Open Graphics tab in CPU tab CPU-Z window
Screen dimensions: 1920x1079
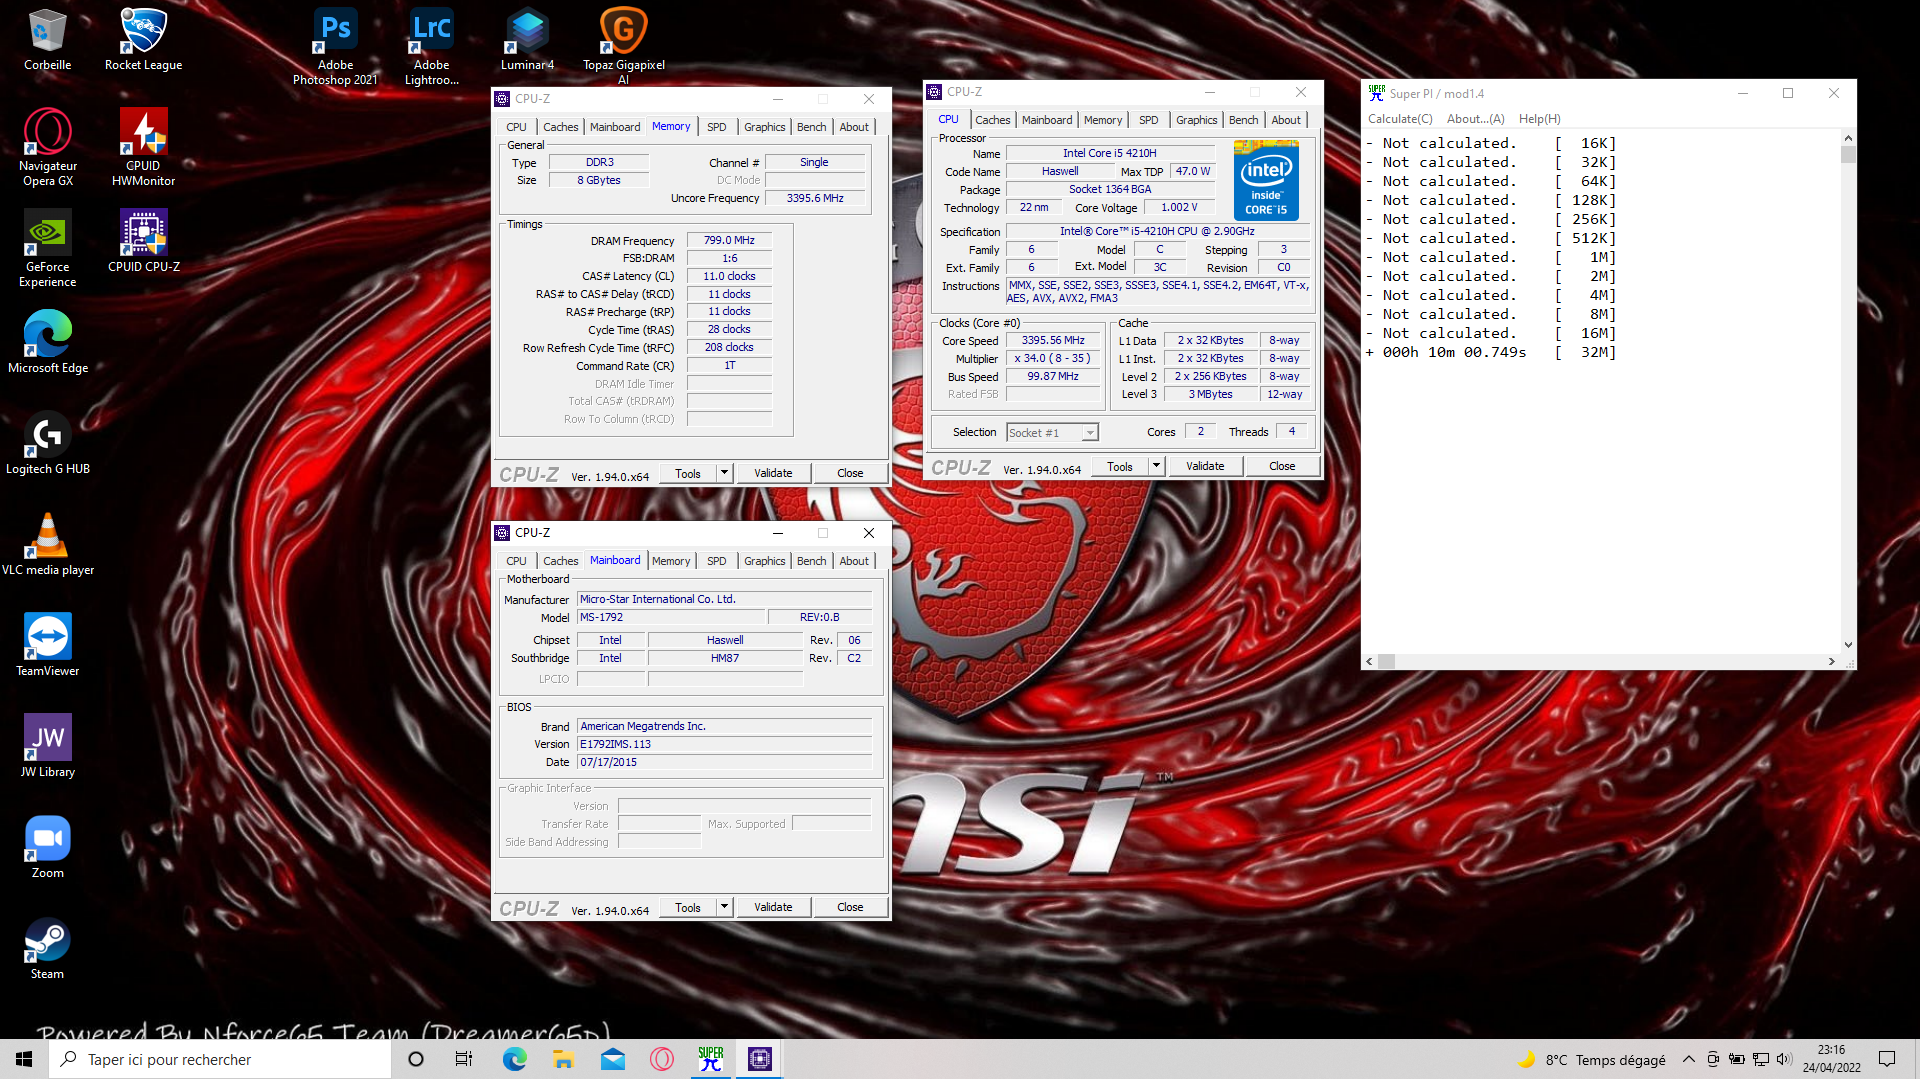pyautogui.click(x=1196, y=120)
